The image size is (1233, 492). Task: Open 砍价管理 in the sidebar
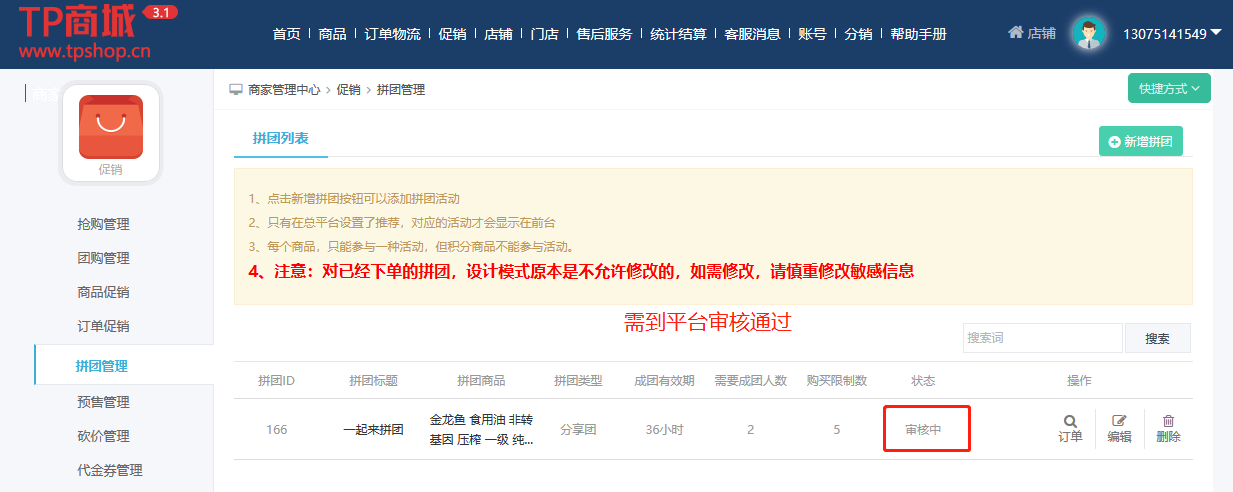click(103, 436)
